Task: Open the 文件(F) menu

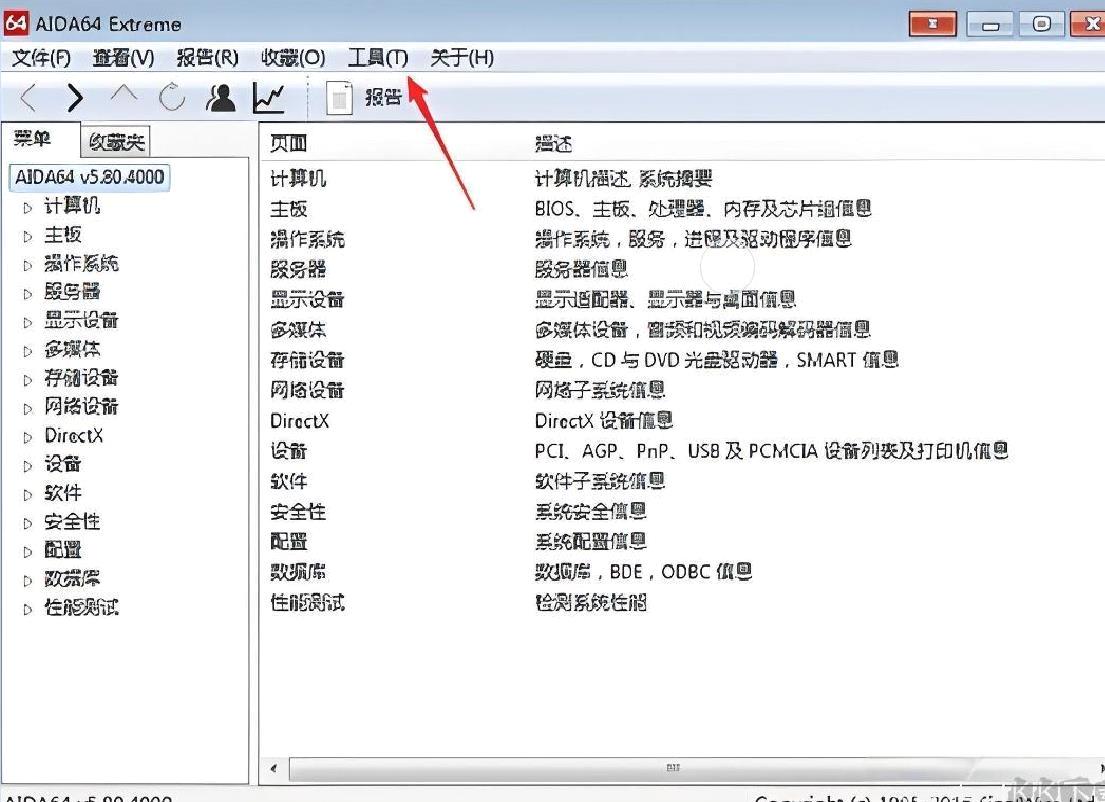Action: coord(42,58)
